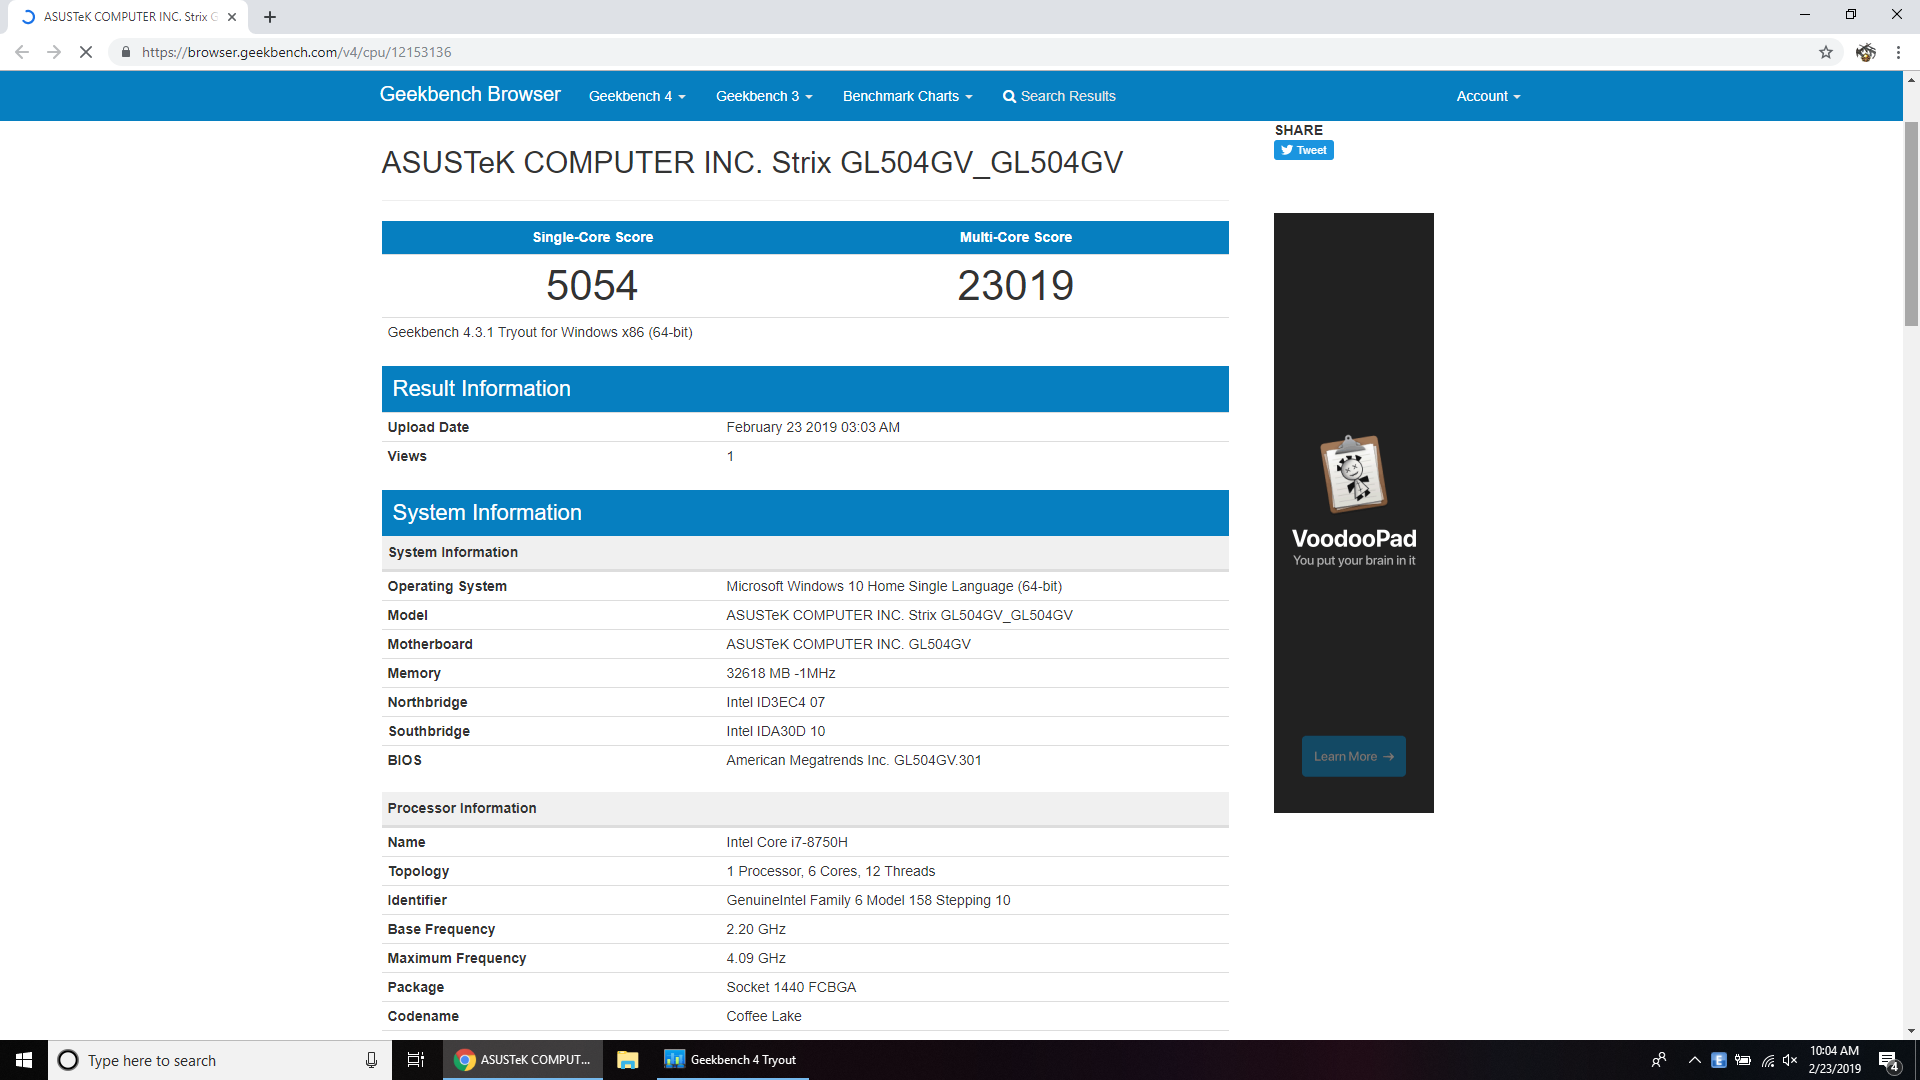Click the 23019 multi-core score

(x=1015, y=286)
